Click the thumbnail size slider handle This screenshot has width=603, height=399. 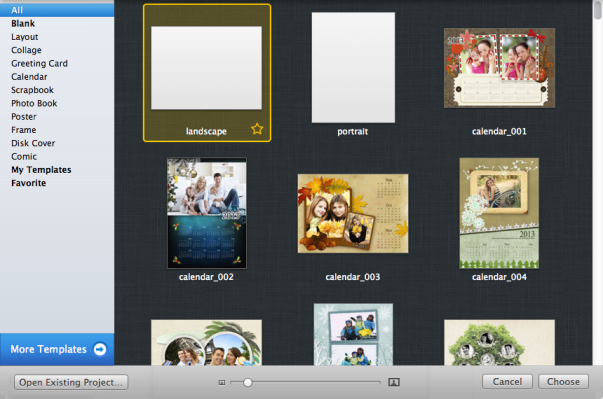pos(248,382)
